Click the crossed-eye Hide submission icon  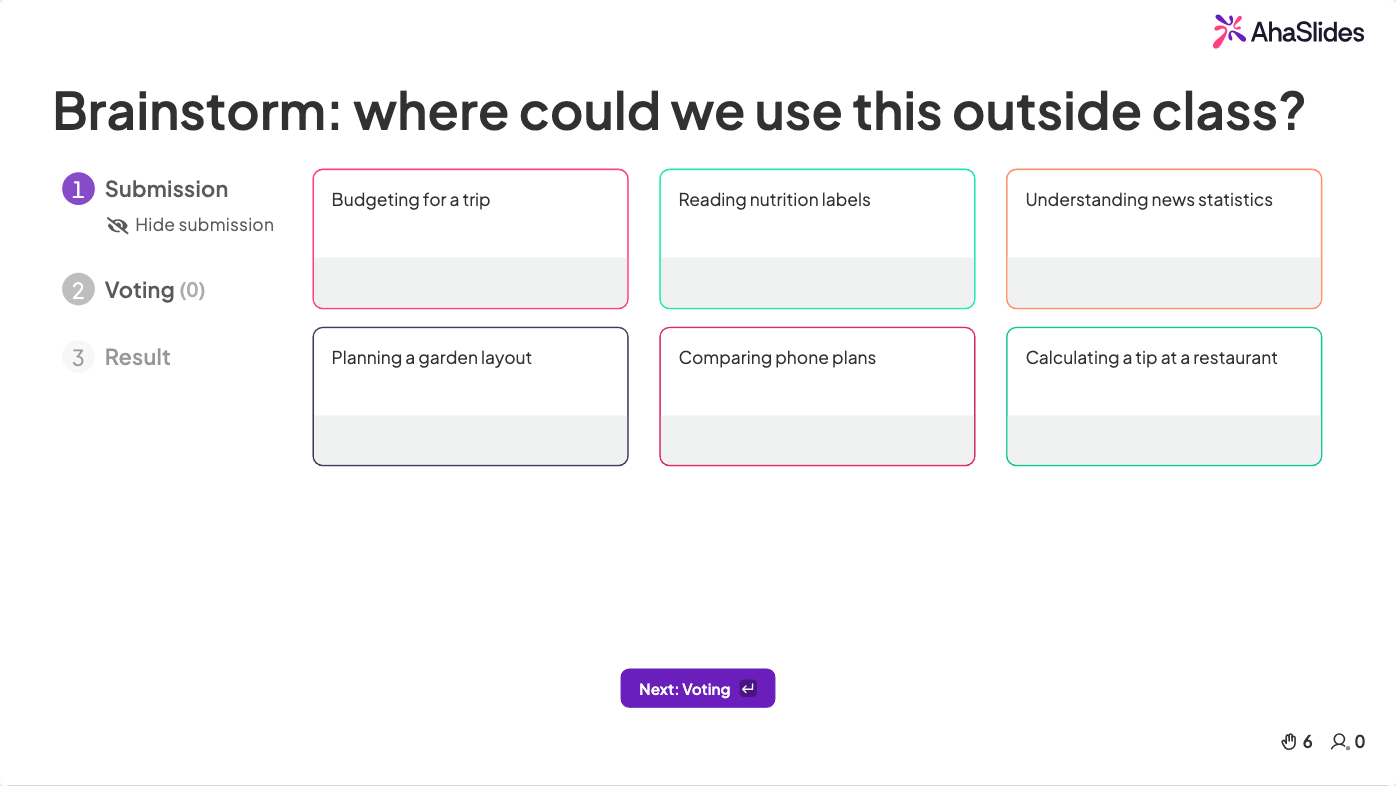point(117,225)
